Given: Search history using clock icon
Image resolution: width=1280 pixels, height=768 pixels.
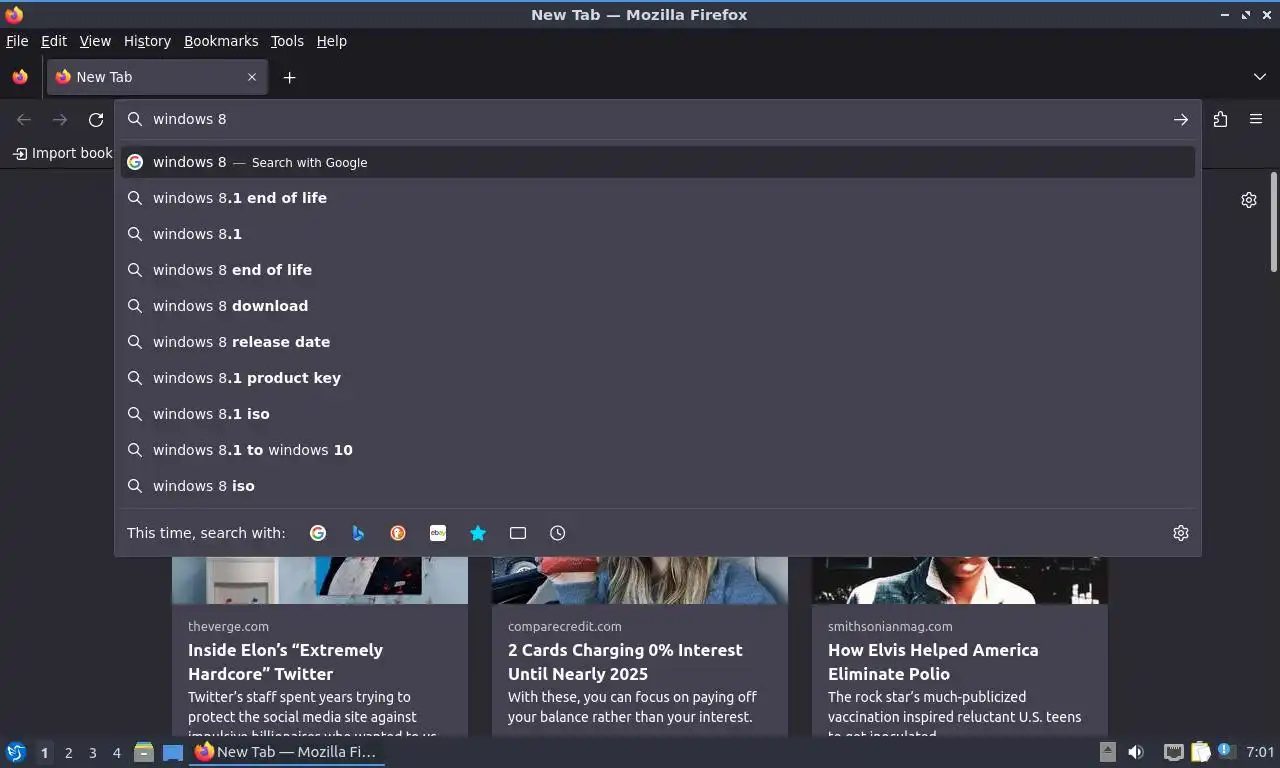Looking at the screenshot, I should [558, 533].
